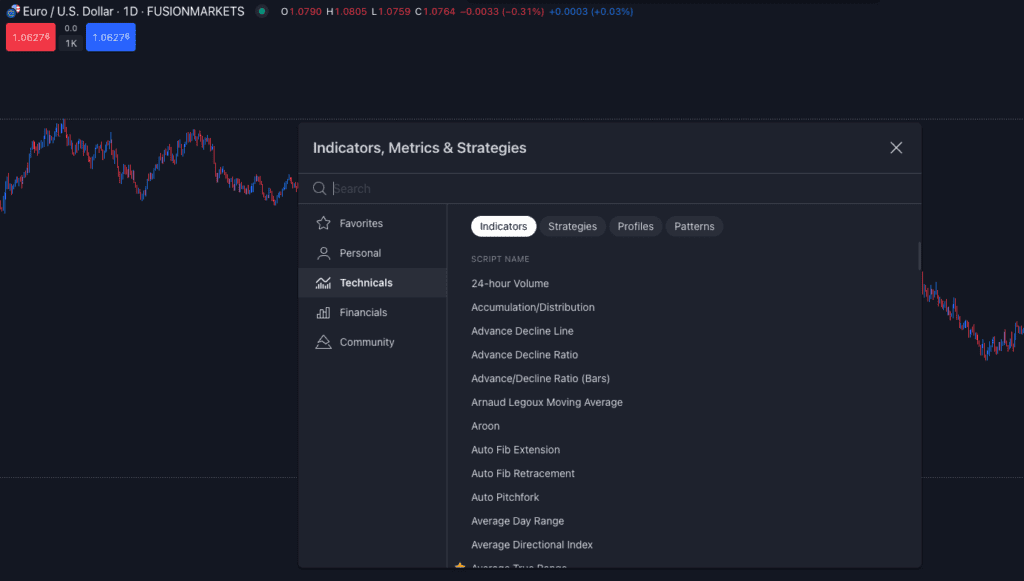Viewport: 1024px width, 581px height.
Task: Focus the Search indicators input field
Action: (x=624, y=189)
